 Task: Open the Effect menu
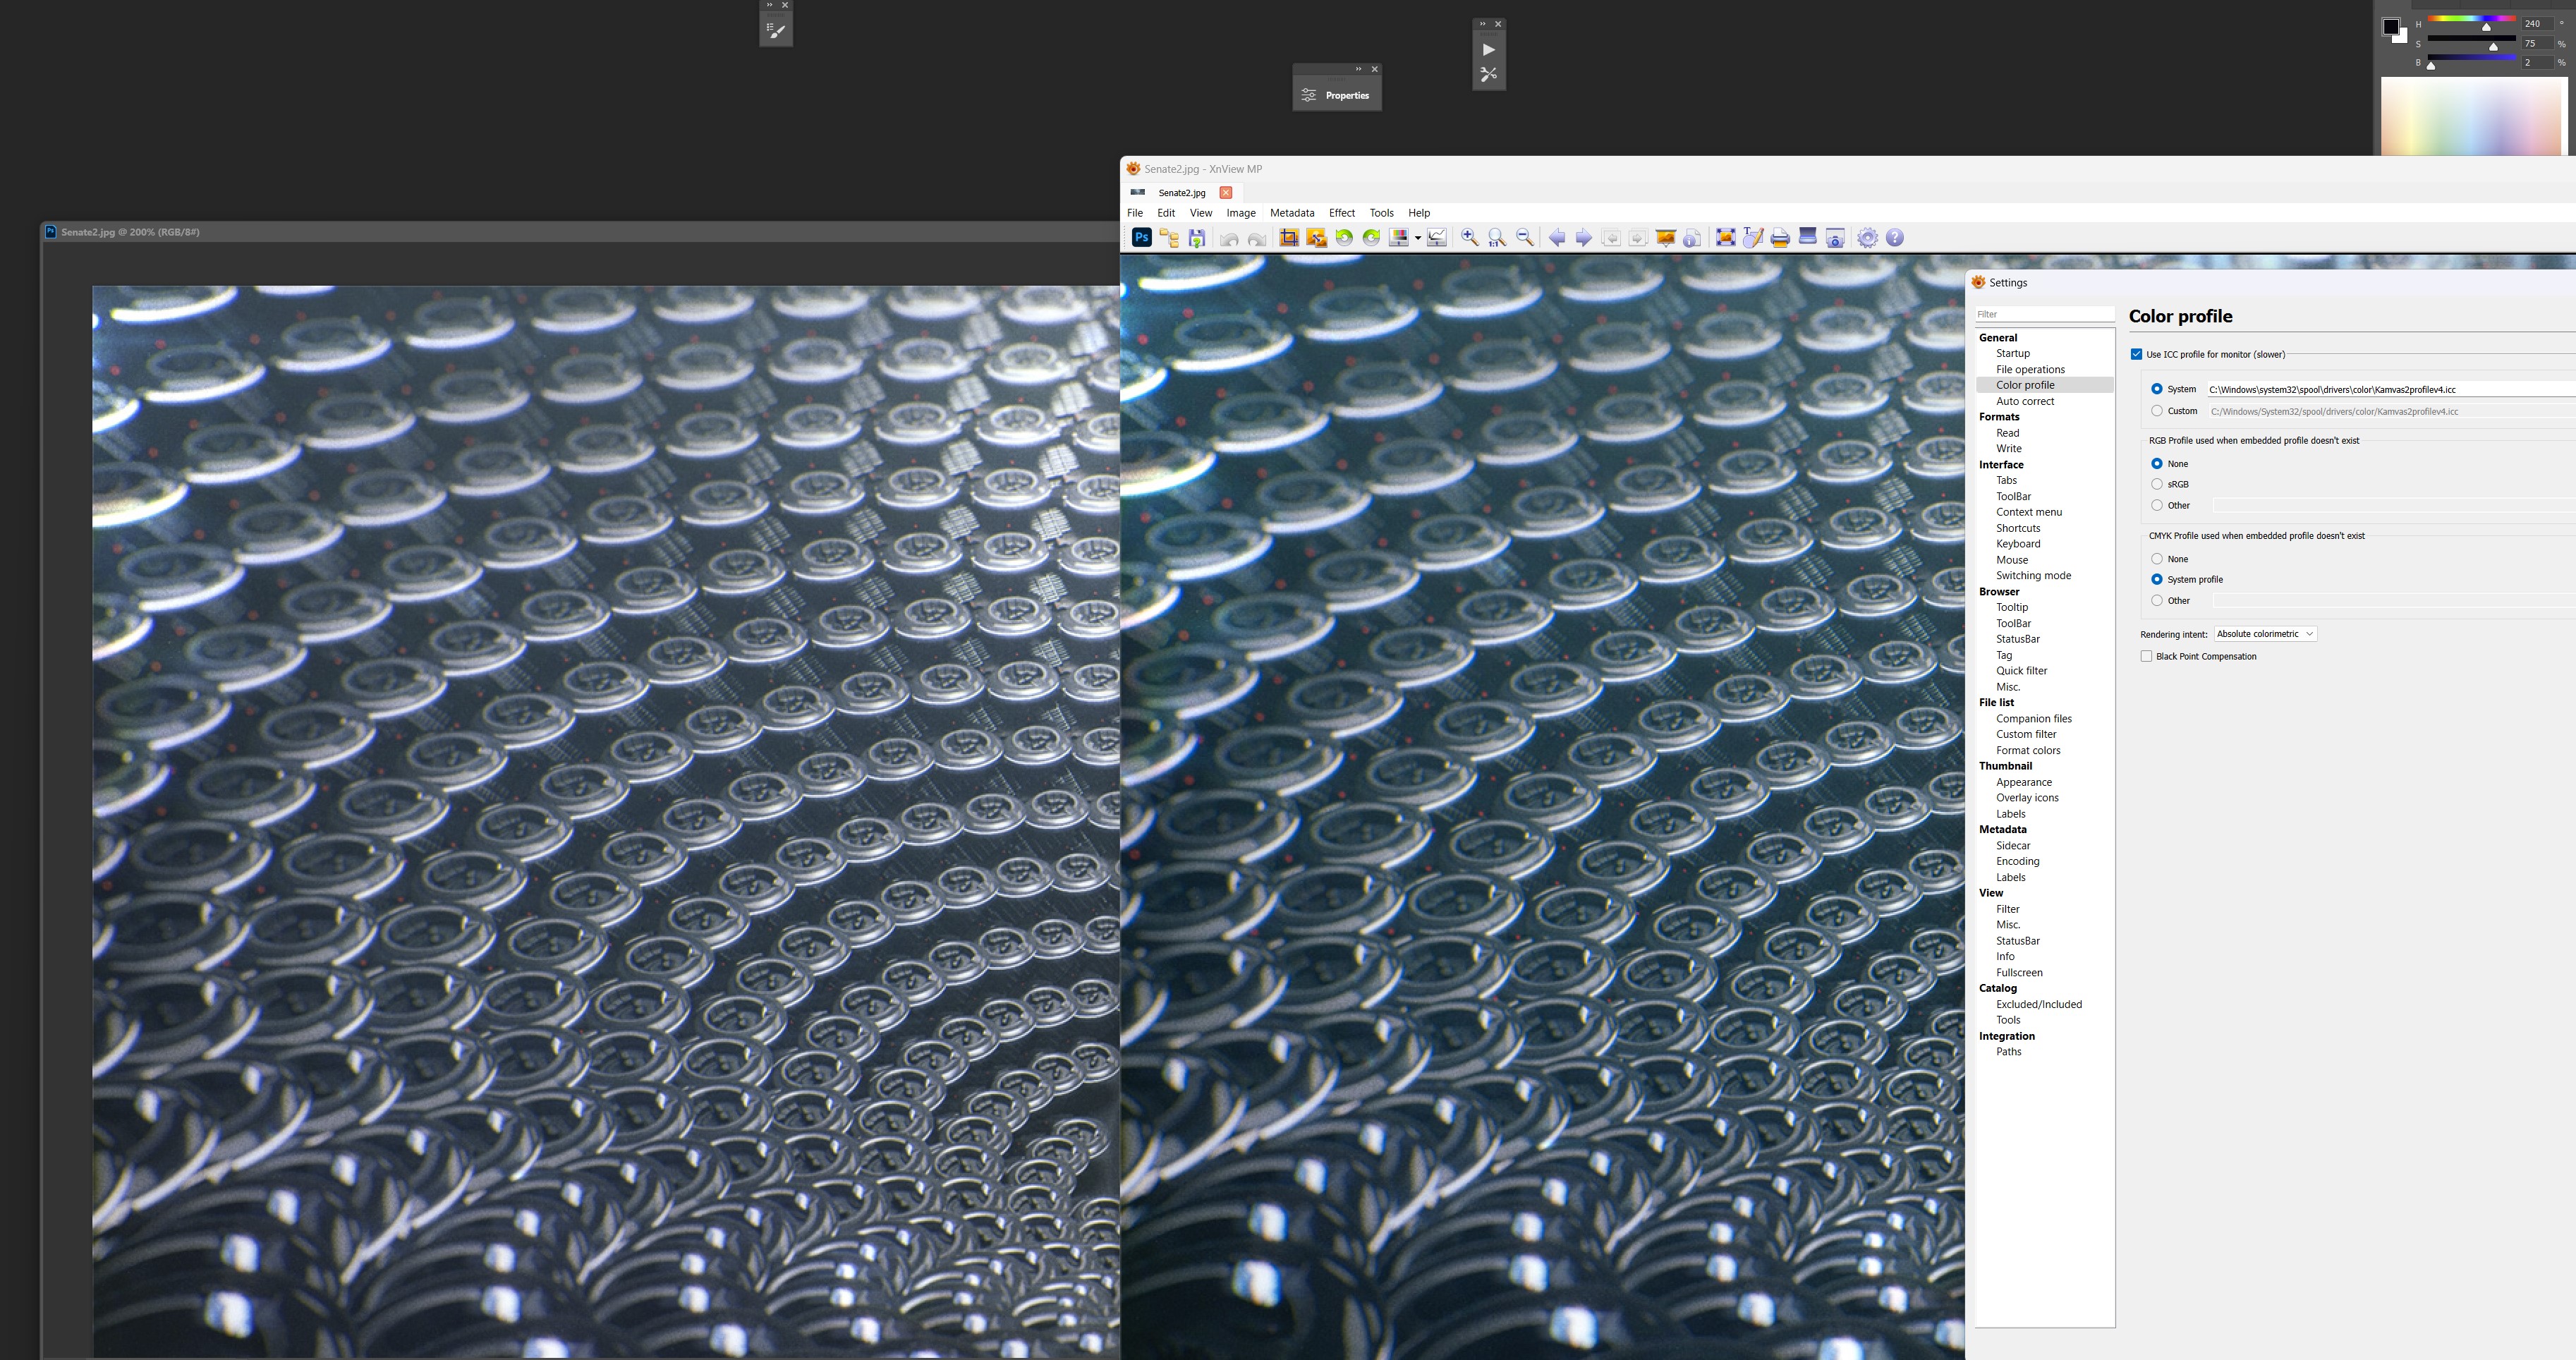(x=1341, y=213)
